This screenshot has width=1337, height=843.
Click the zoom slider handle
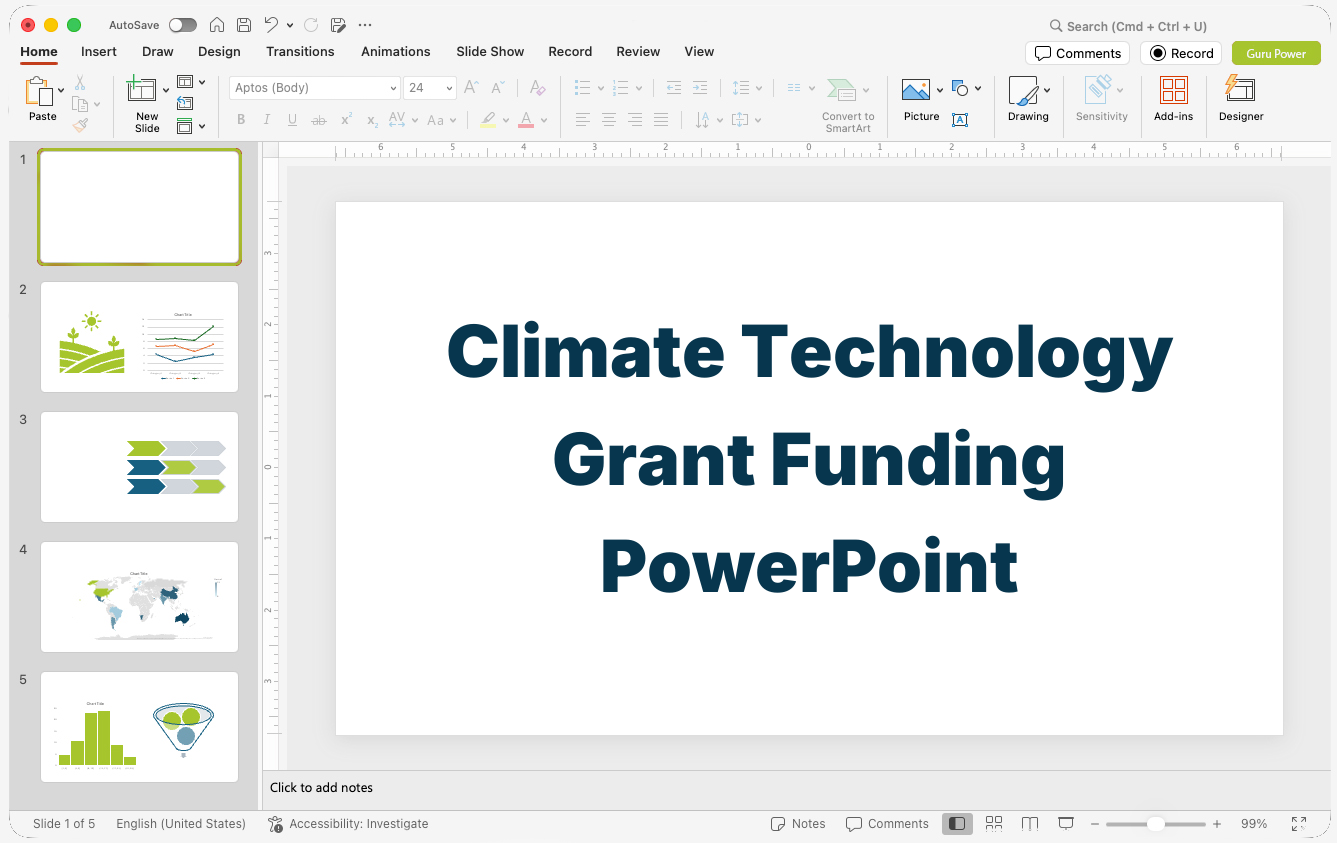point(1155,824)
